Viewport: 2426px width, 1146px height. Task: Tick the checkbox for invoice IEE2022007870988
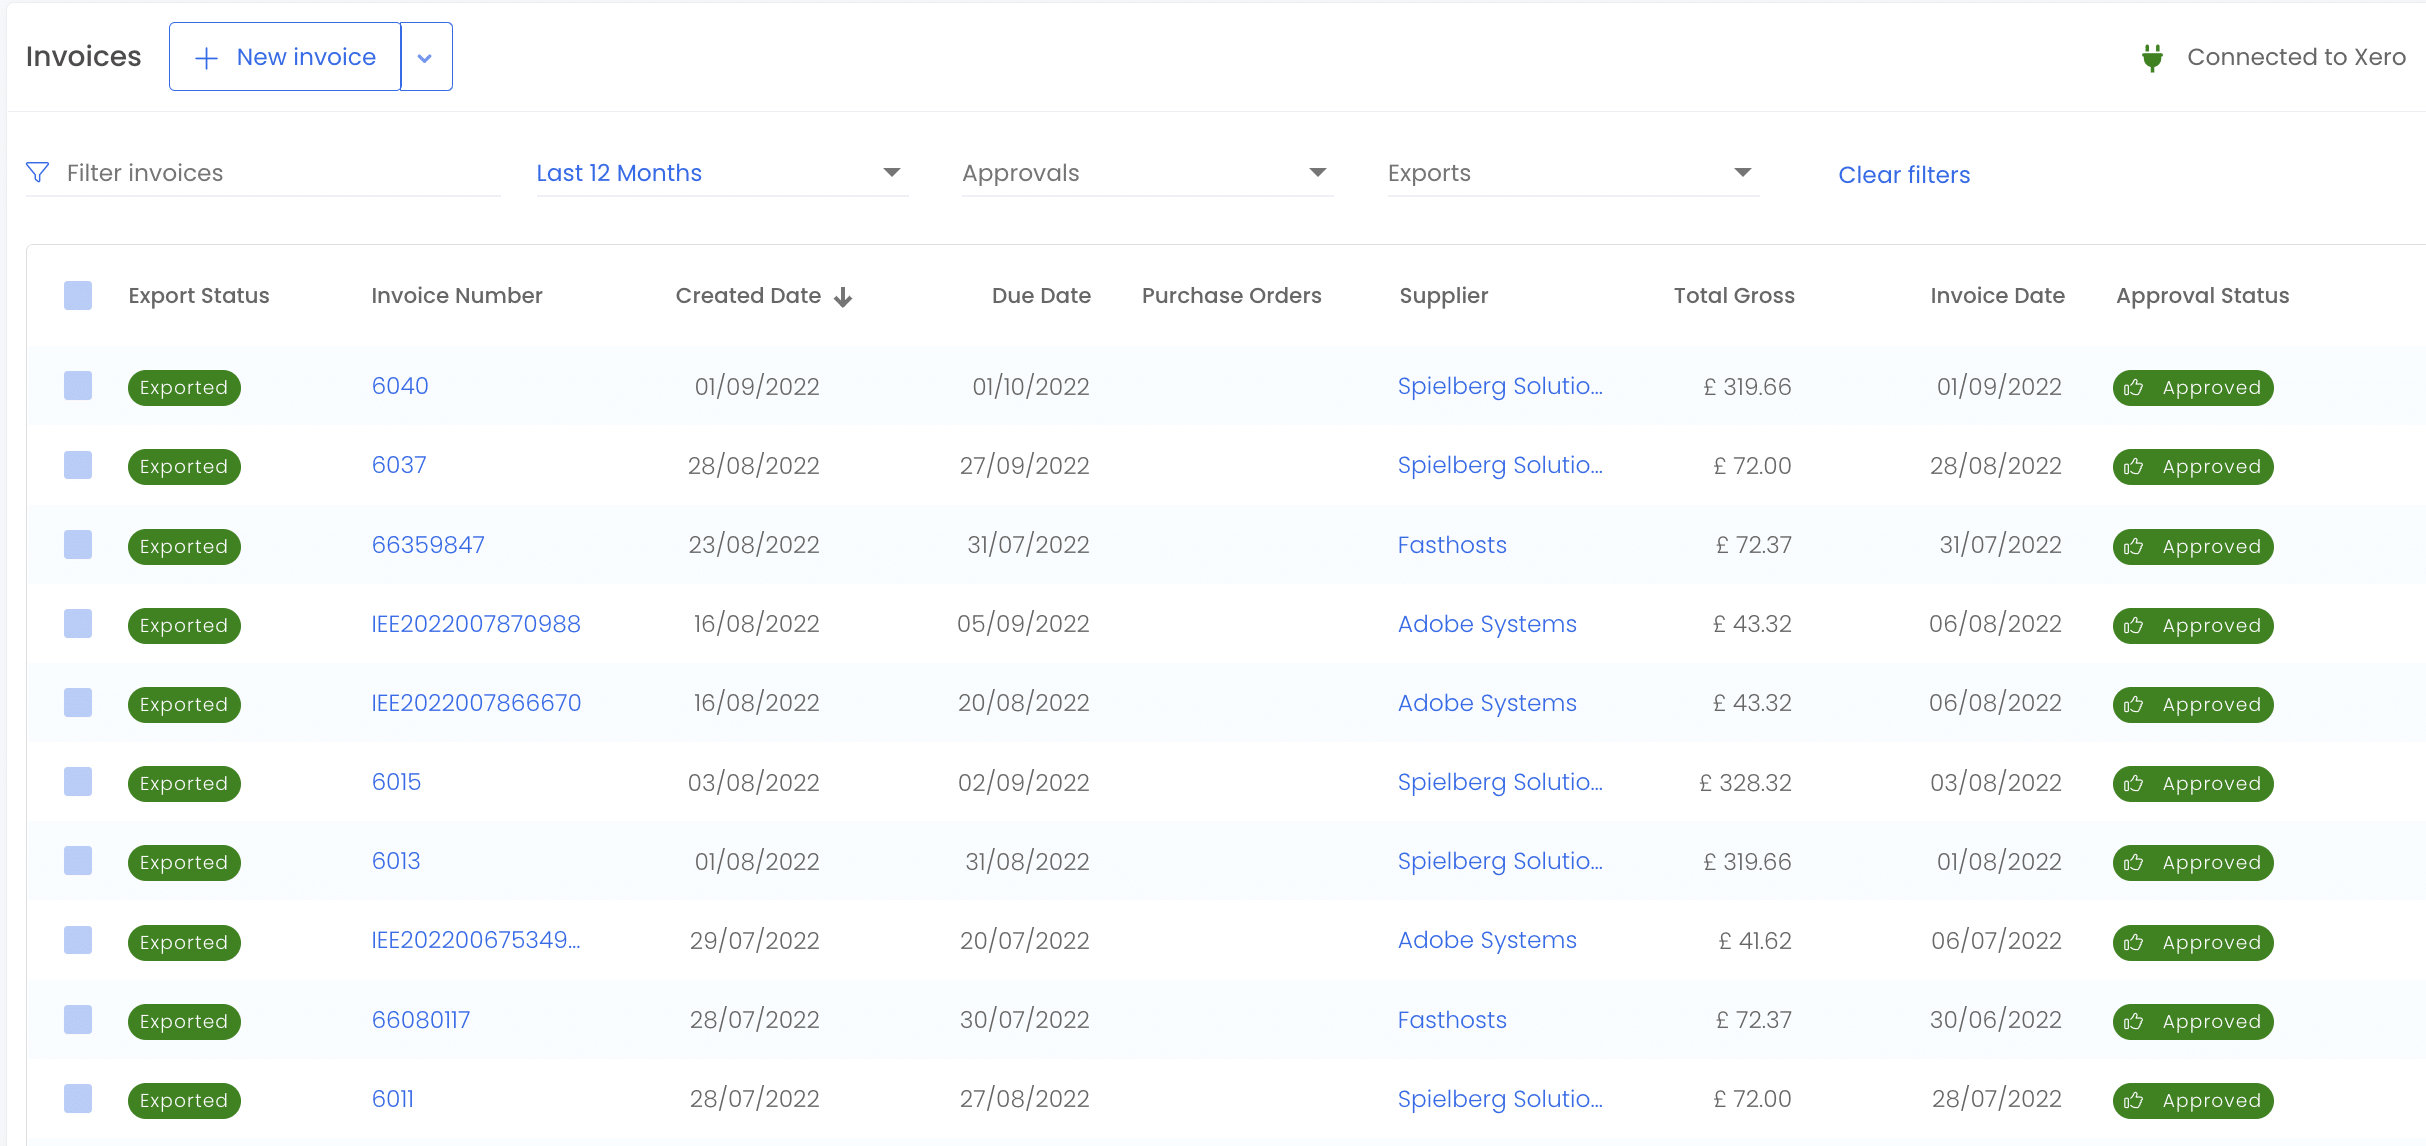tap(78, 624)
